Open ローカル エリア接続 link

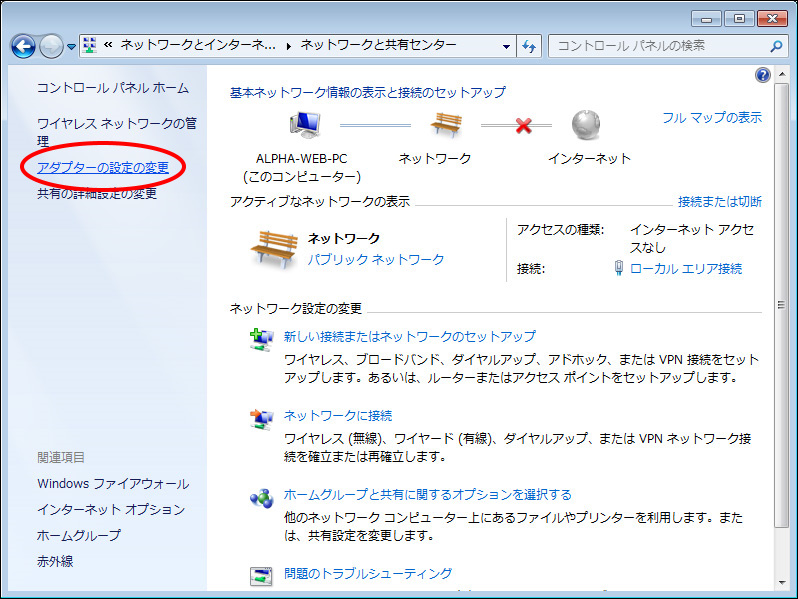[685, 268]
